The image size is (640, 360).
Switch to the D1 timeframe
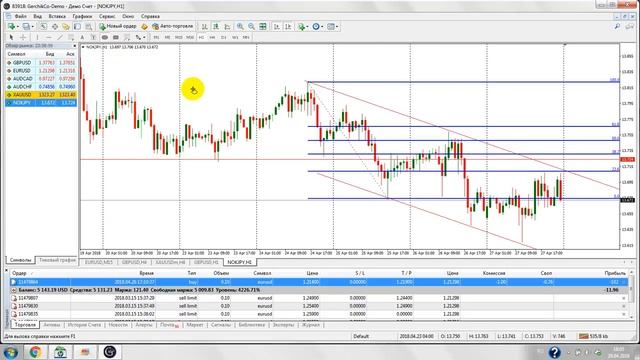(223, 37)
